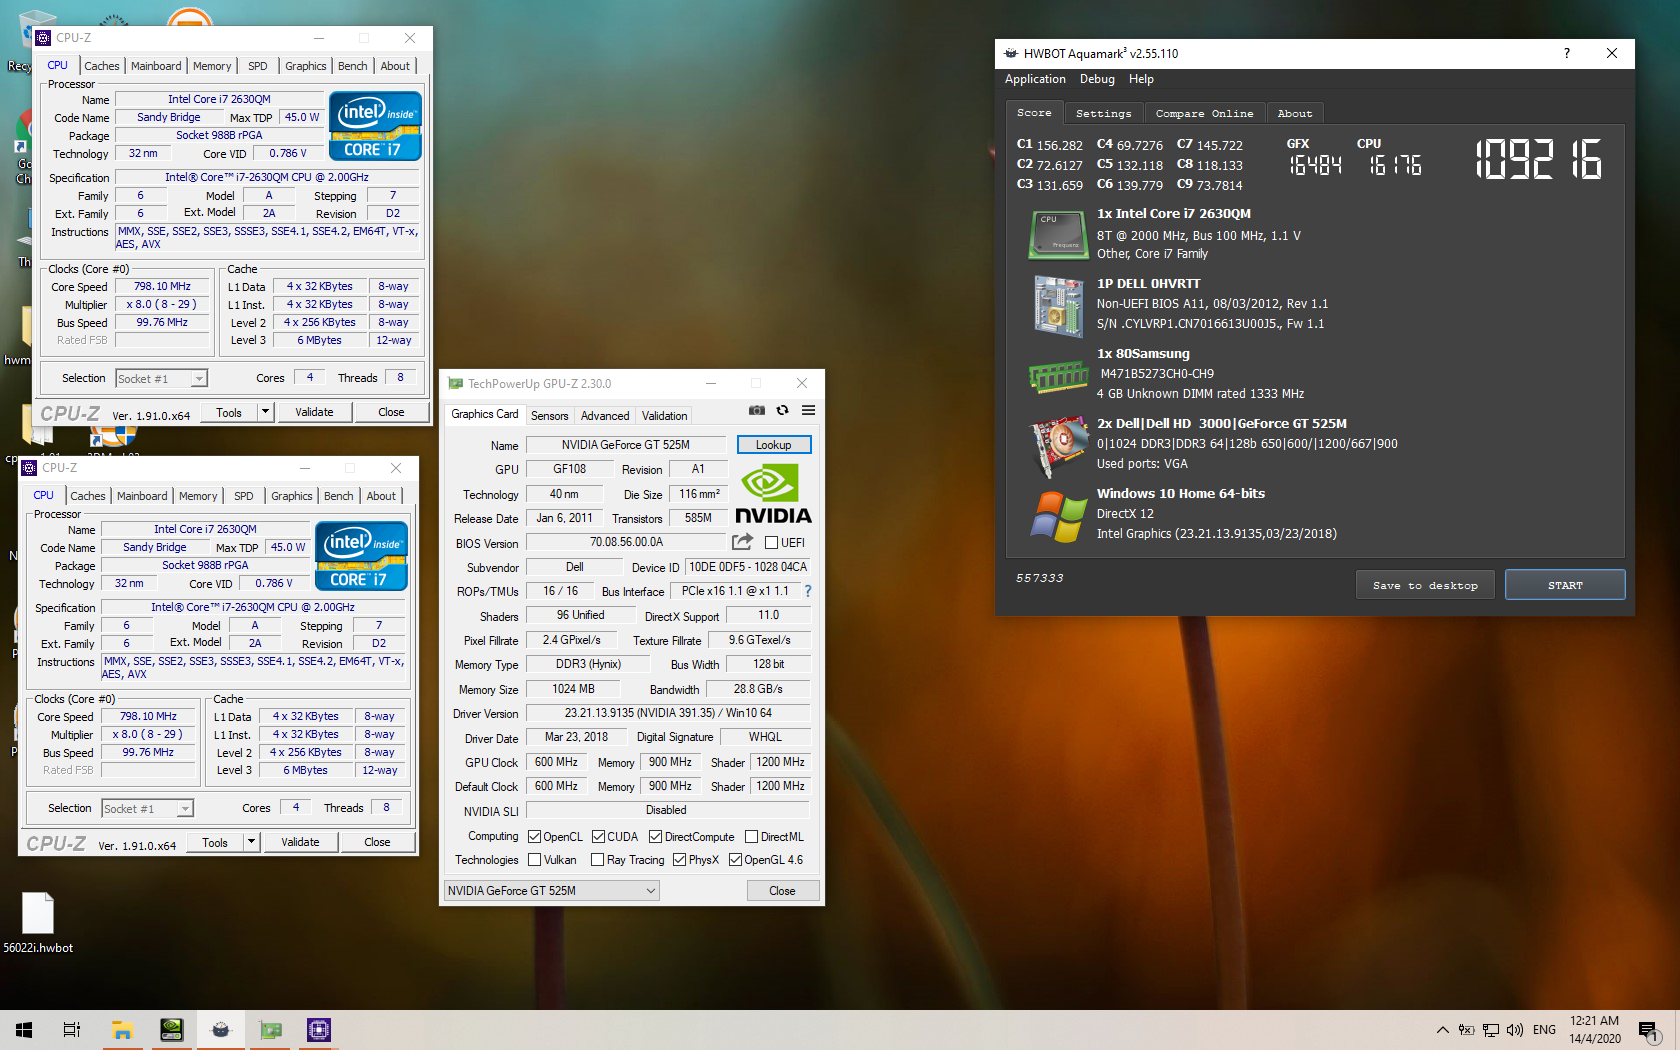Image resolution: width=1680 pixels, height=1050 pixels.
Task: Click the CPU chip icon in Aquamark
Action: [x=1058, y=234]
